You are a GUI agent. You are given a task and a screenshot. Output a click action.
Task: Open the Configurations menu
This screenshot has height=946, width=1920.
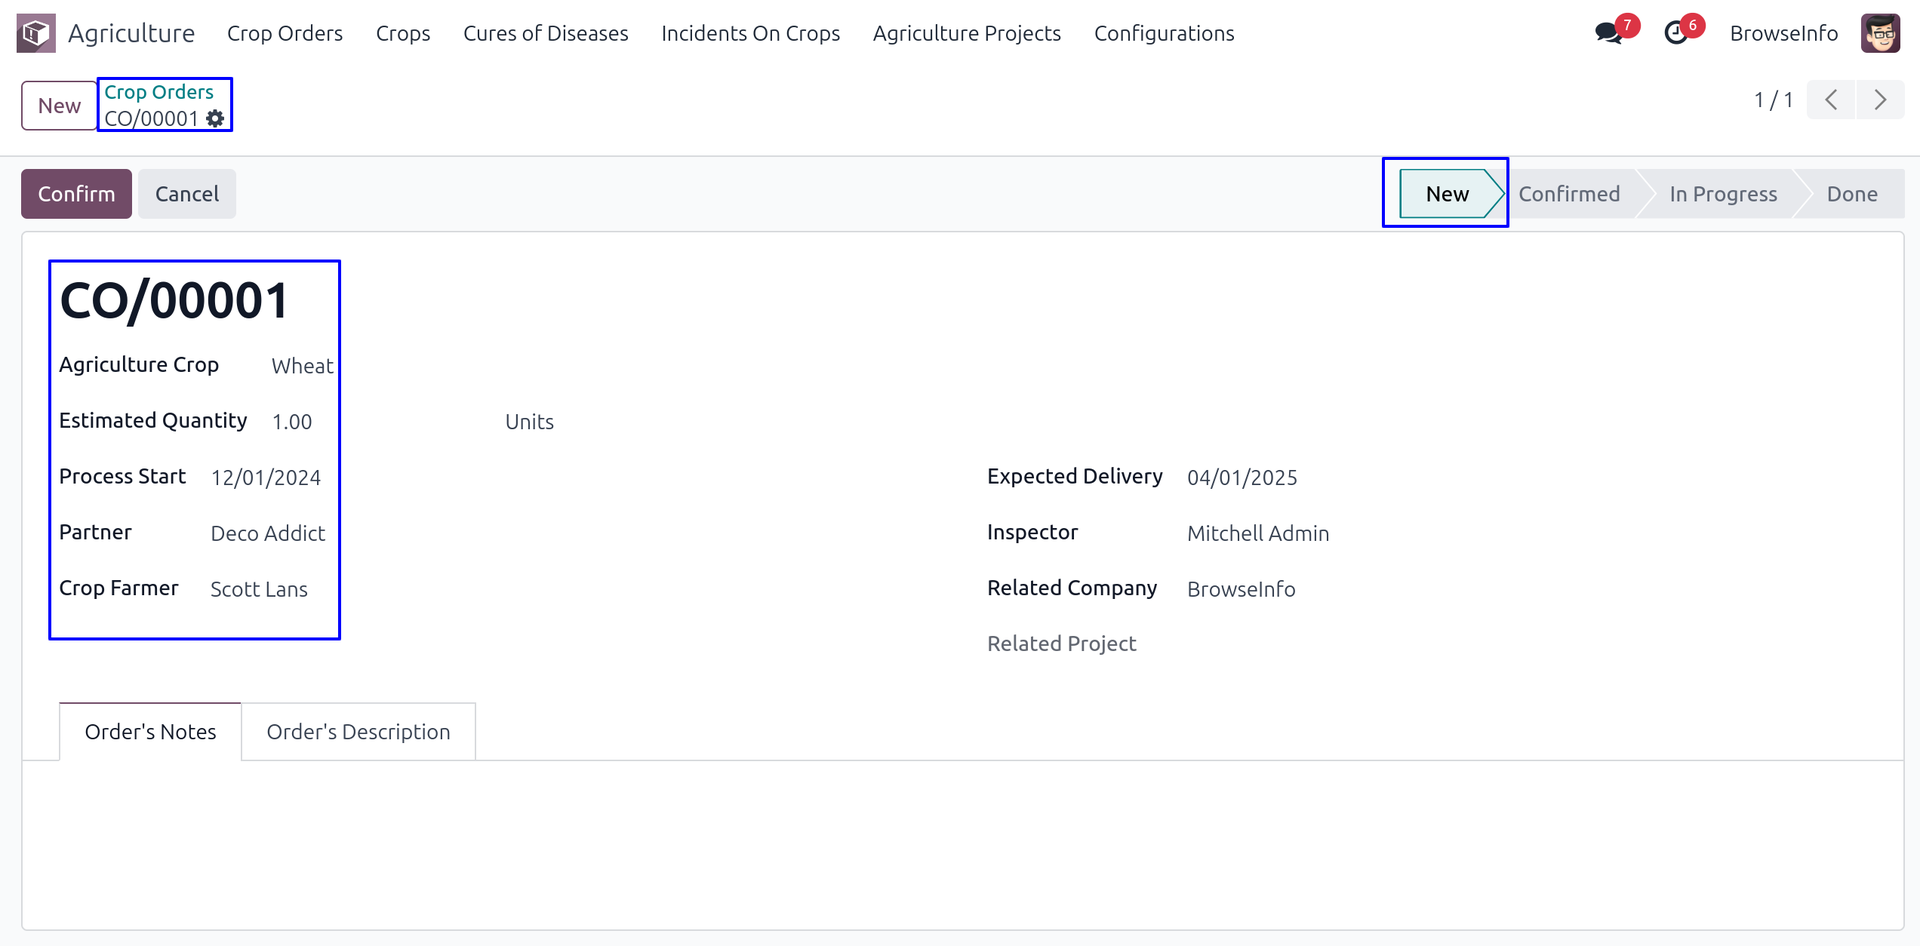[1164, 33]
